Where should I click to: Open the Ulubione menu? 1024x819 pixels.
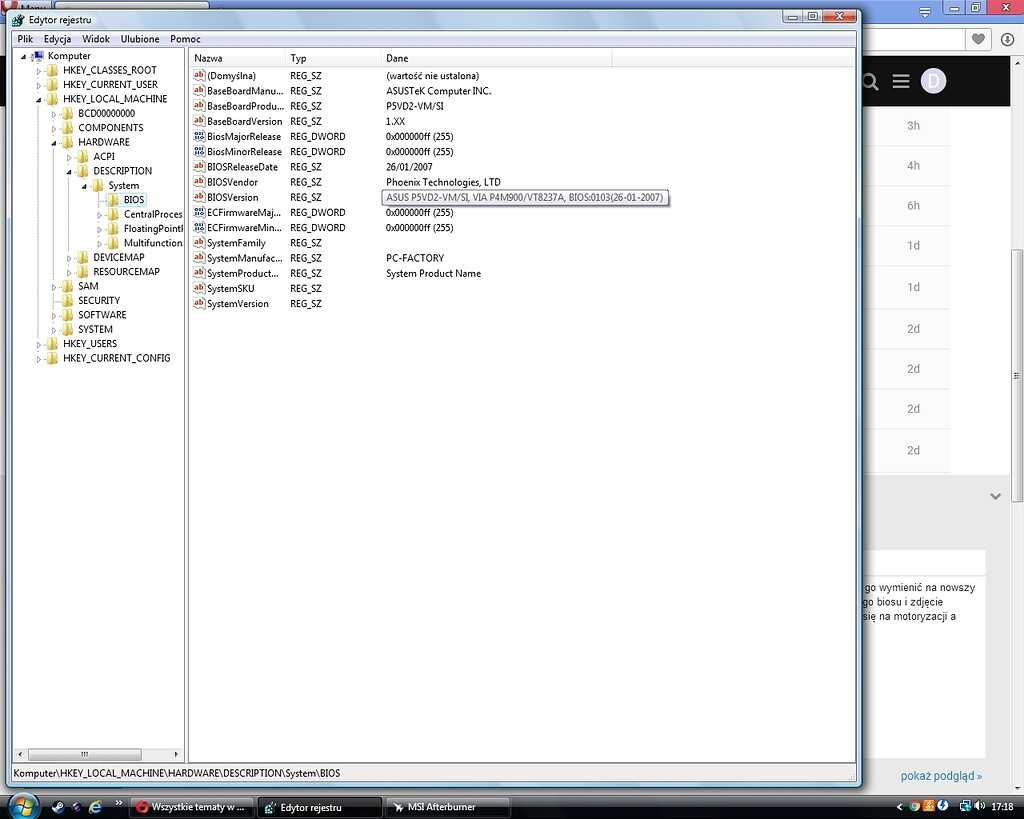click(x=140, y=39)
